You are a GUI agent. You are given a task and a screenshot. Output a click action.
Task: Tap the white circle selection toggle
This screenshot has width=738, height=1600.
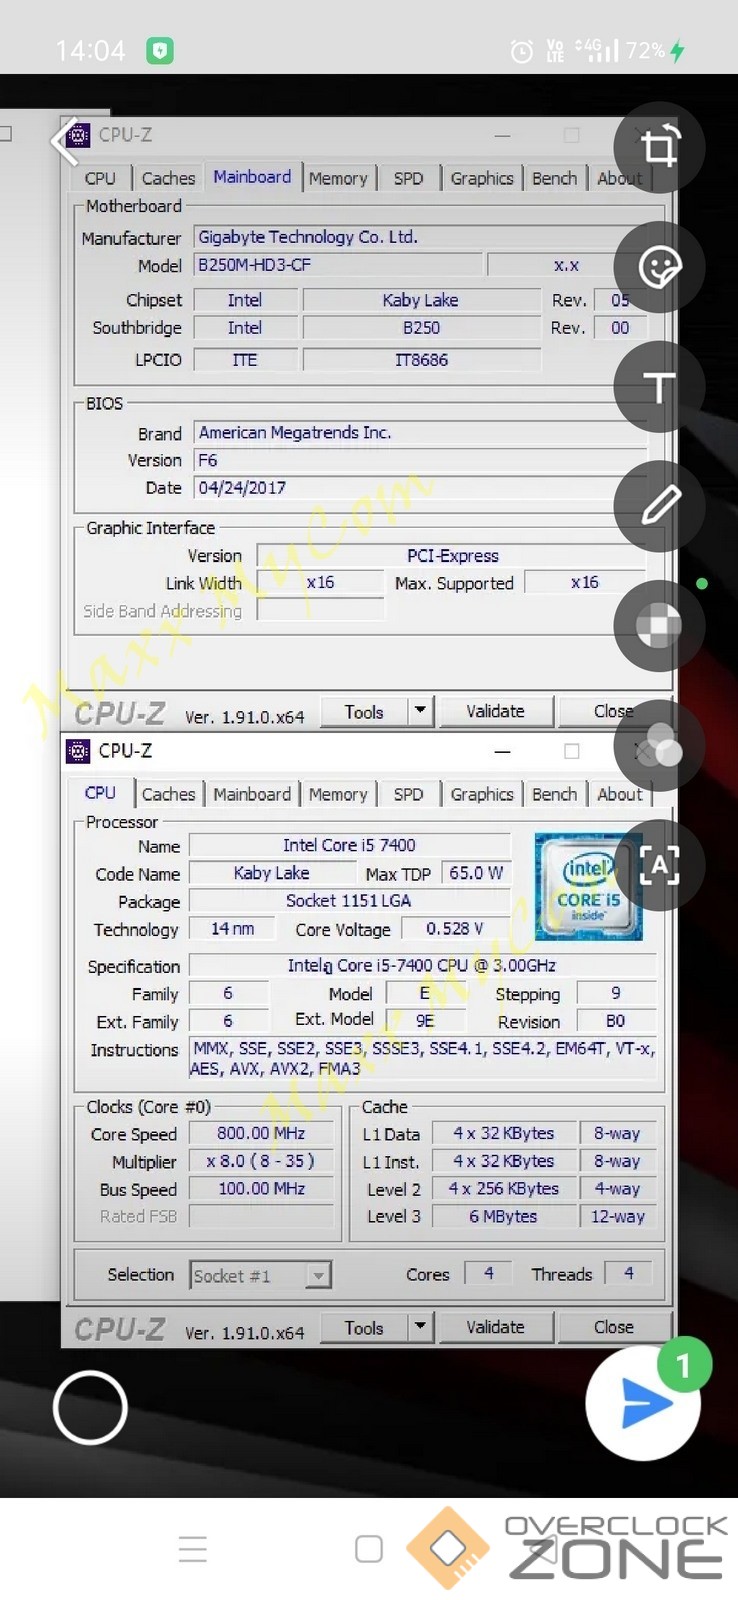click(90, 1407)
